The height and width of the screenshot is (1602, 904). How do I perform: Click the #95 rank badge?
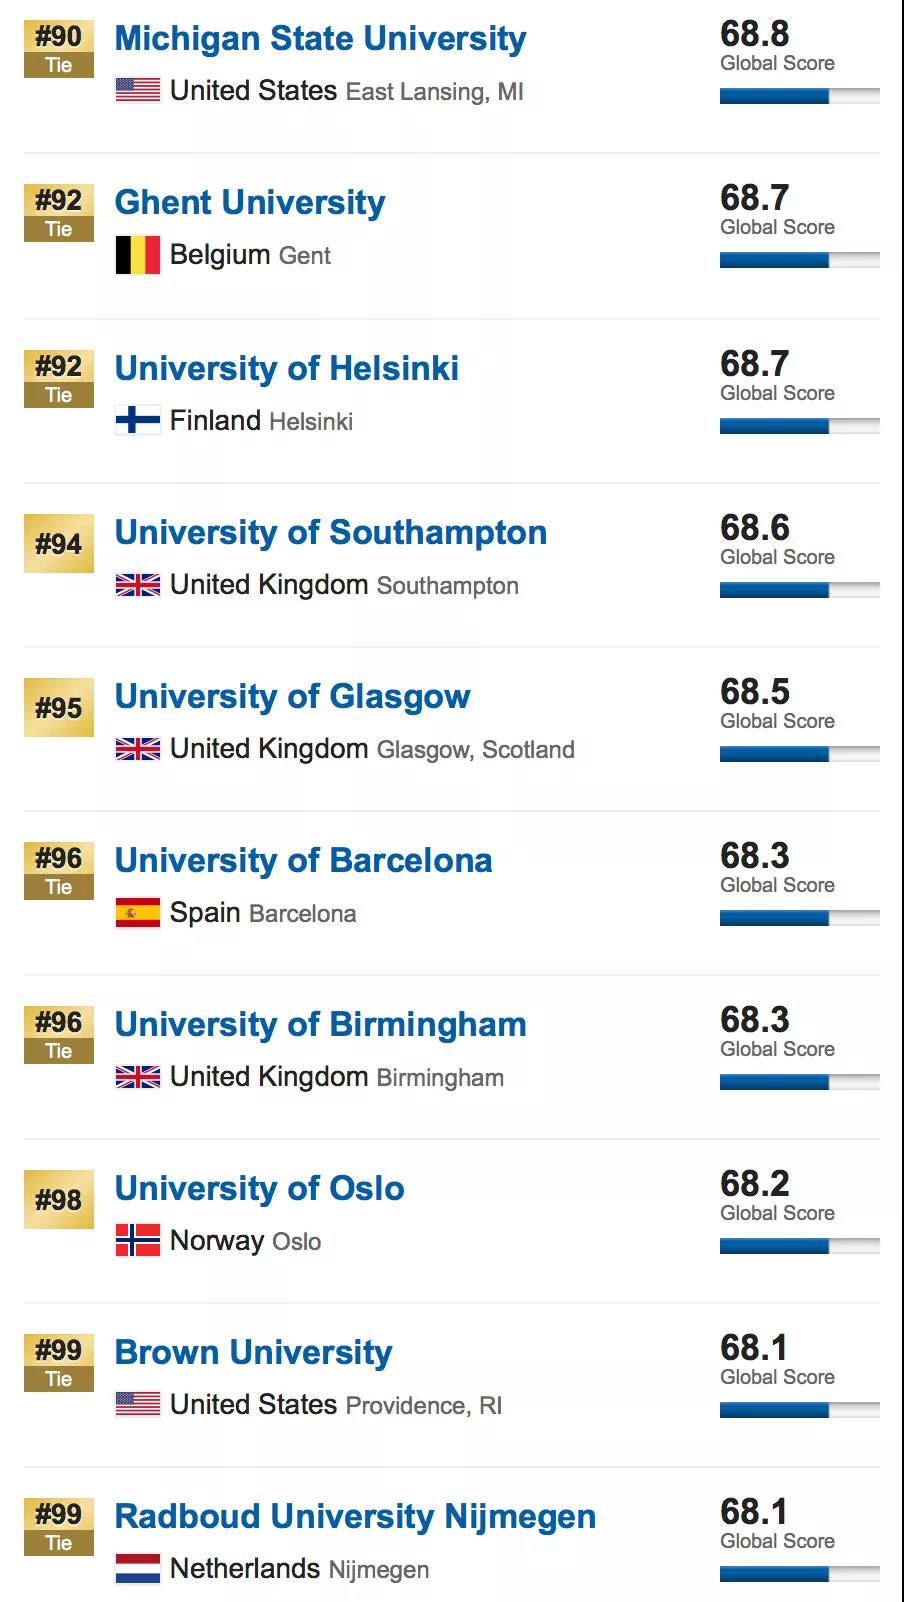click(x=59, y=708)
